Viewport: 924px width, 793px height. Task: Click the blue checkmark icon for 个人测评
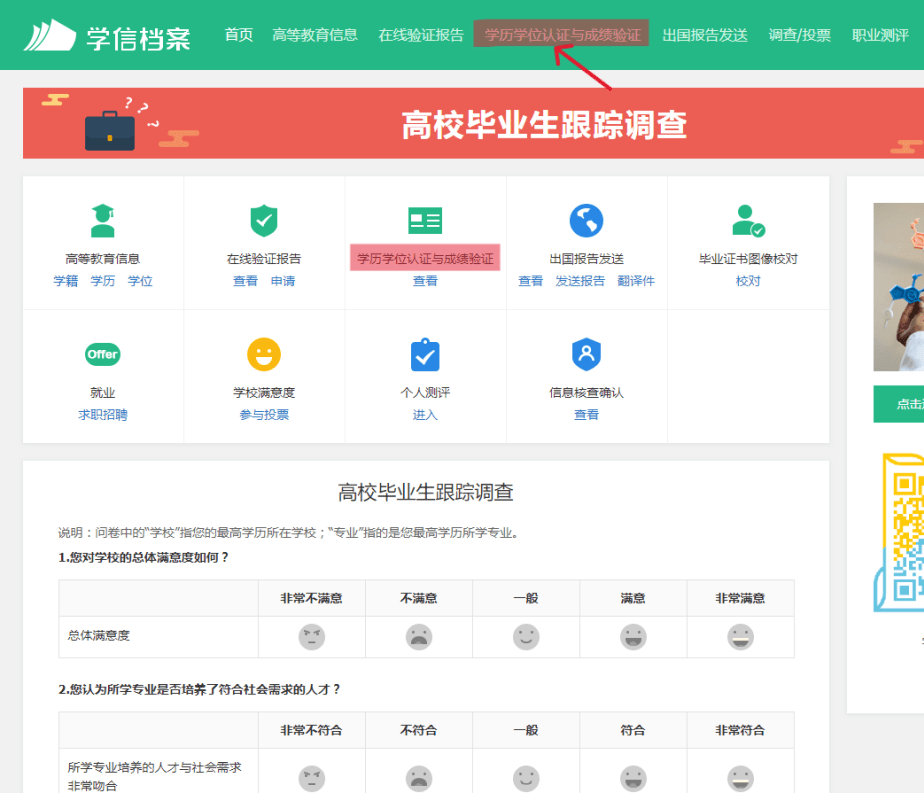[425, 353]
